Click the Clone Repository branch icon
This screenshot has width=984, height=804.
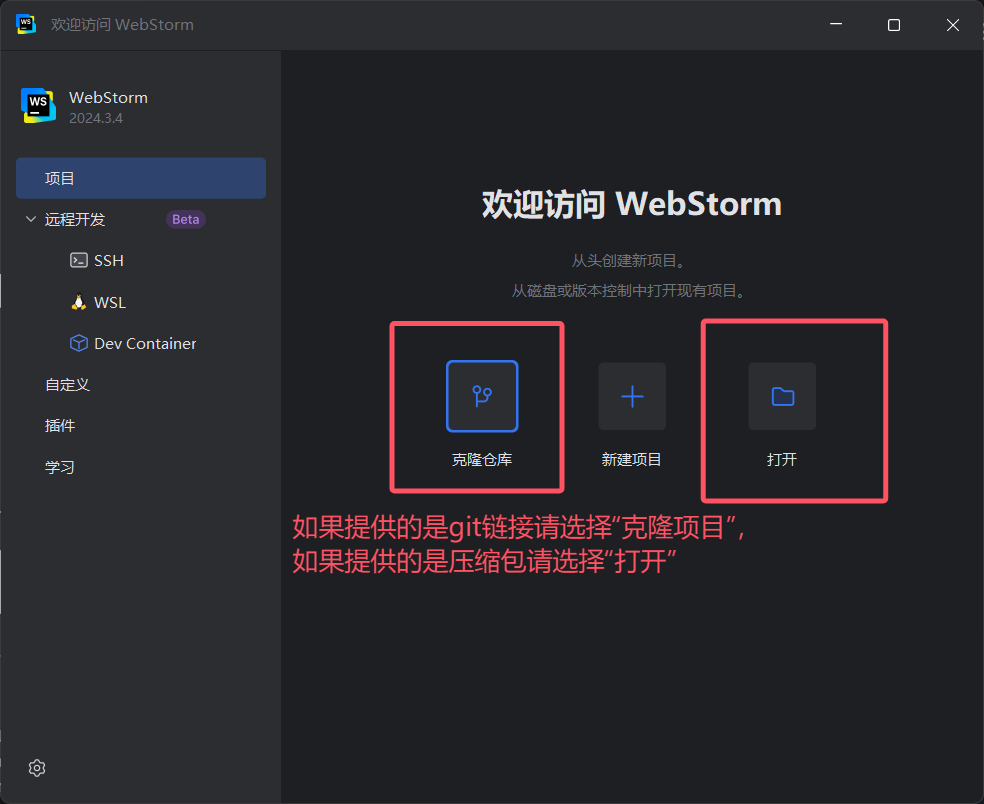click(482, 396)
